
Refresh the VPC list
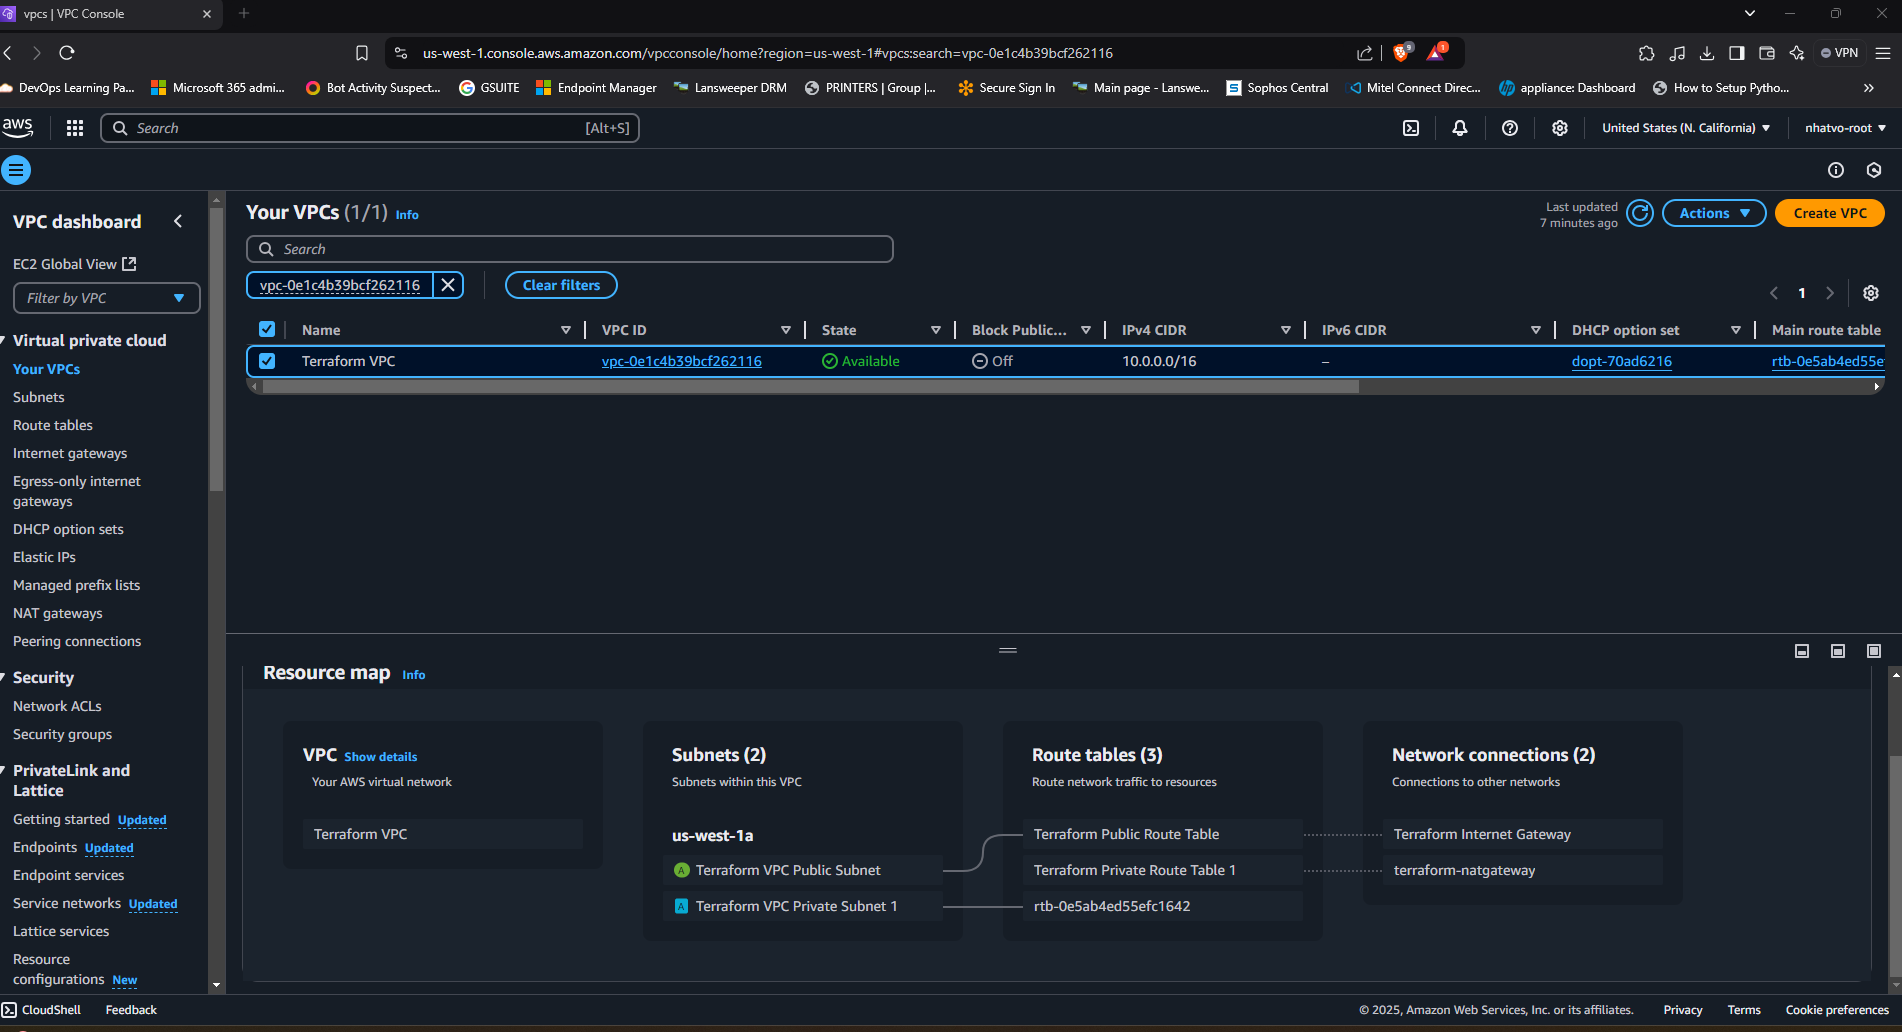(1640, 213)
